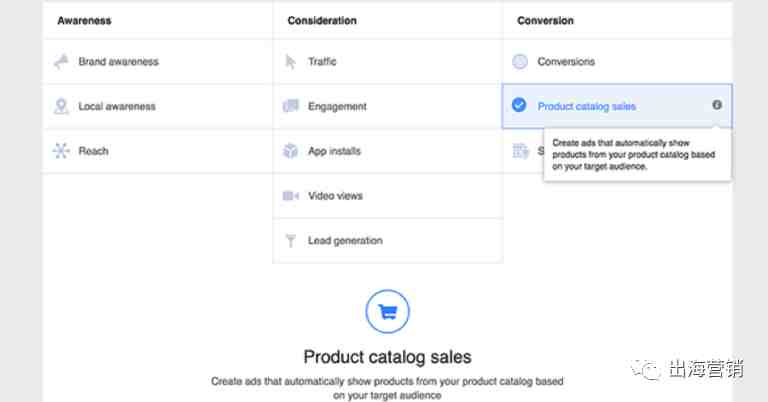The width and height of the screenshot is (768, 402).
Task: Choose the Engagement icon
Action: click(290, 106)
